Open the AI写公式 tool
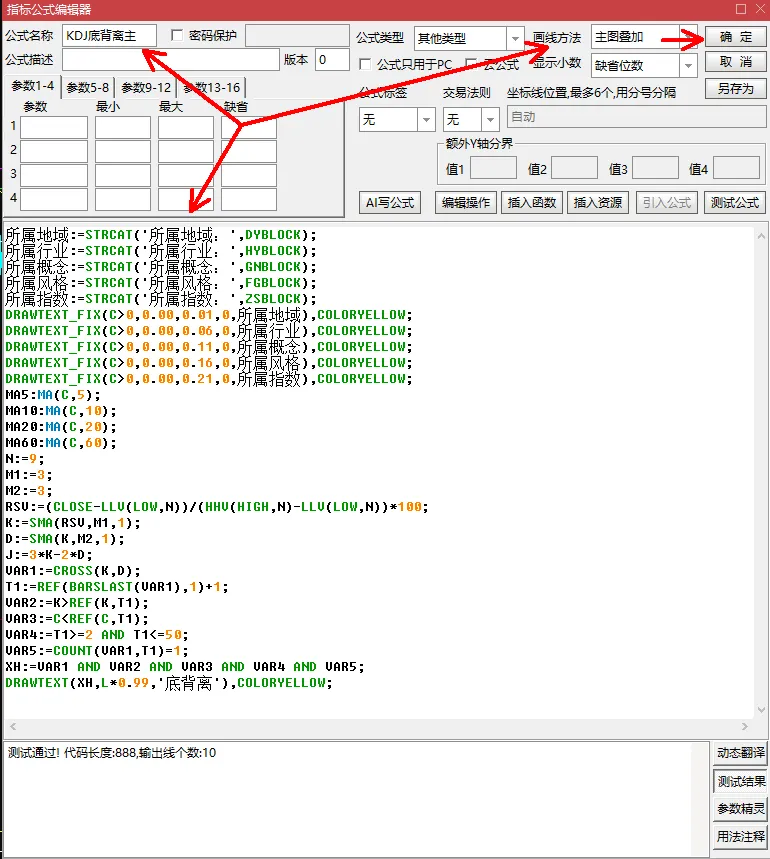The width and height of the screenshot is (770, 859). 390,203
